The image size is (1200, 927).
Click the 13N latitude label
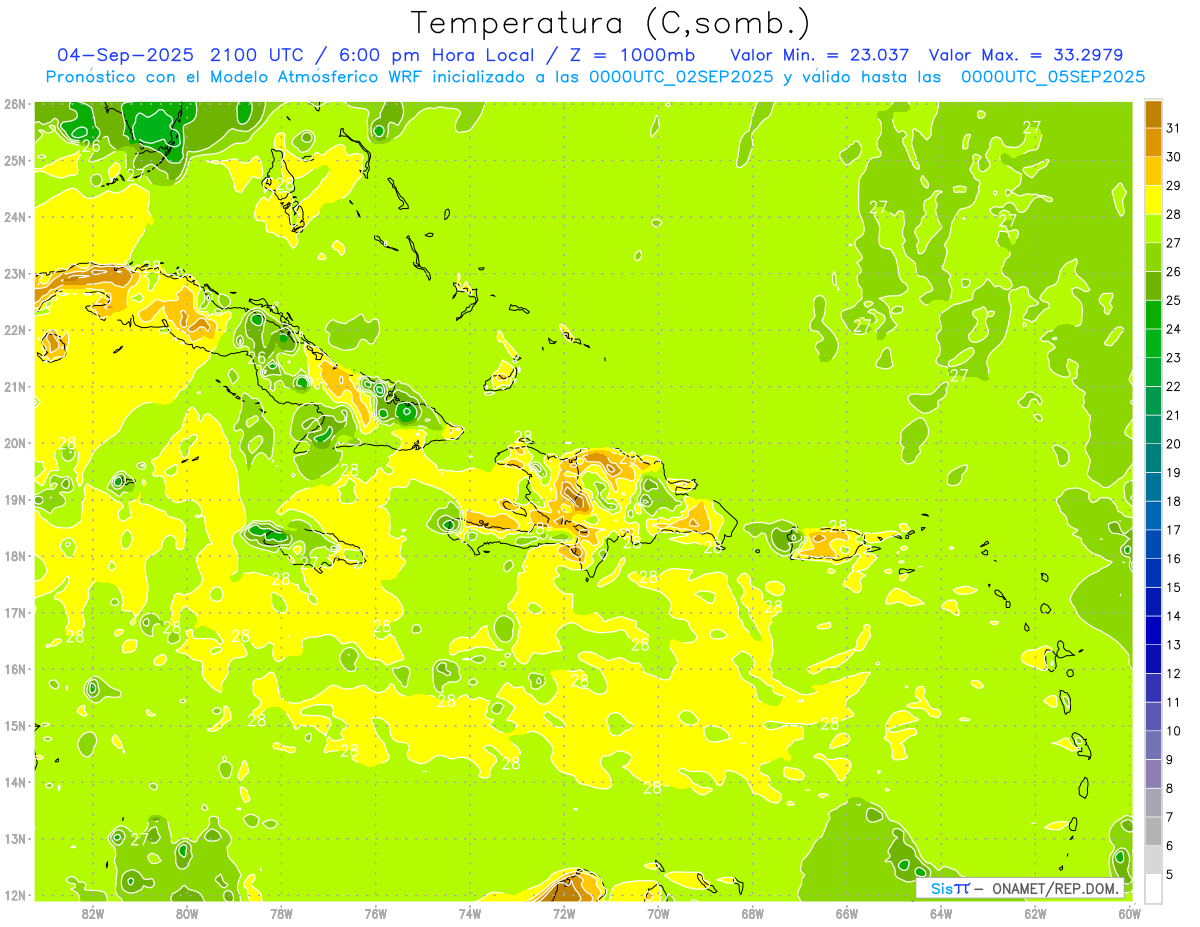pos(14,839)
